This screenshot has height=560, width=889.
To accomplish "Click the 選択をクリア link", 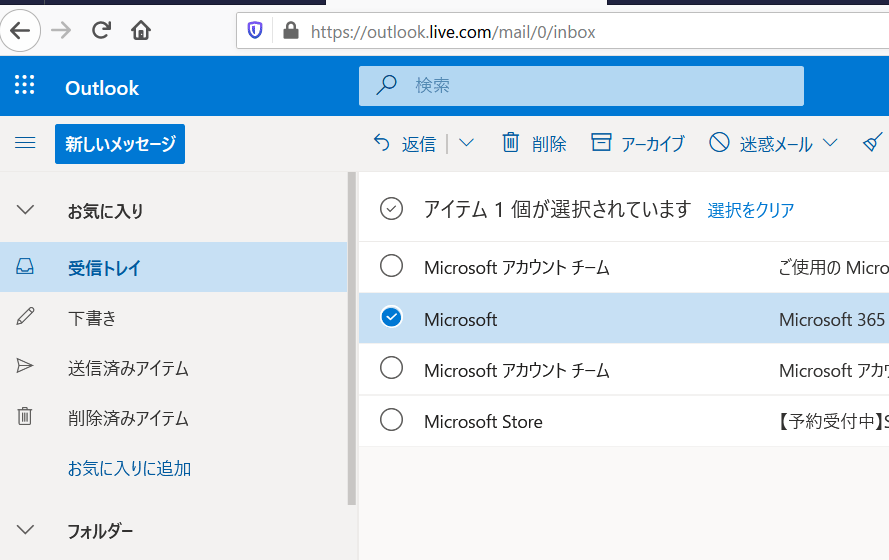I will tap(751, 210).
